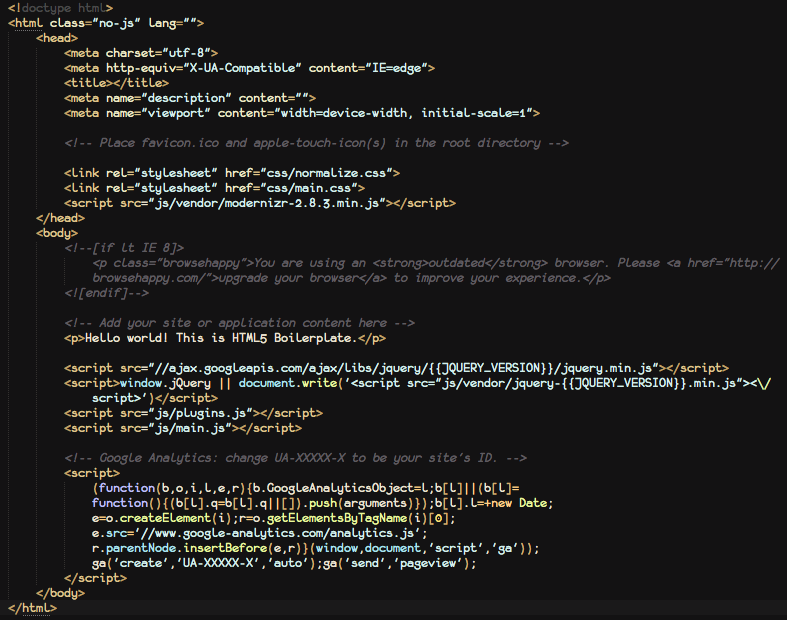Click the "Add your site or application content here" comment

click(x=239, y=323)
